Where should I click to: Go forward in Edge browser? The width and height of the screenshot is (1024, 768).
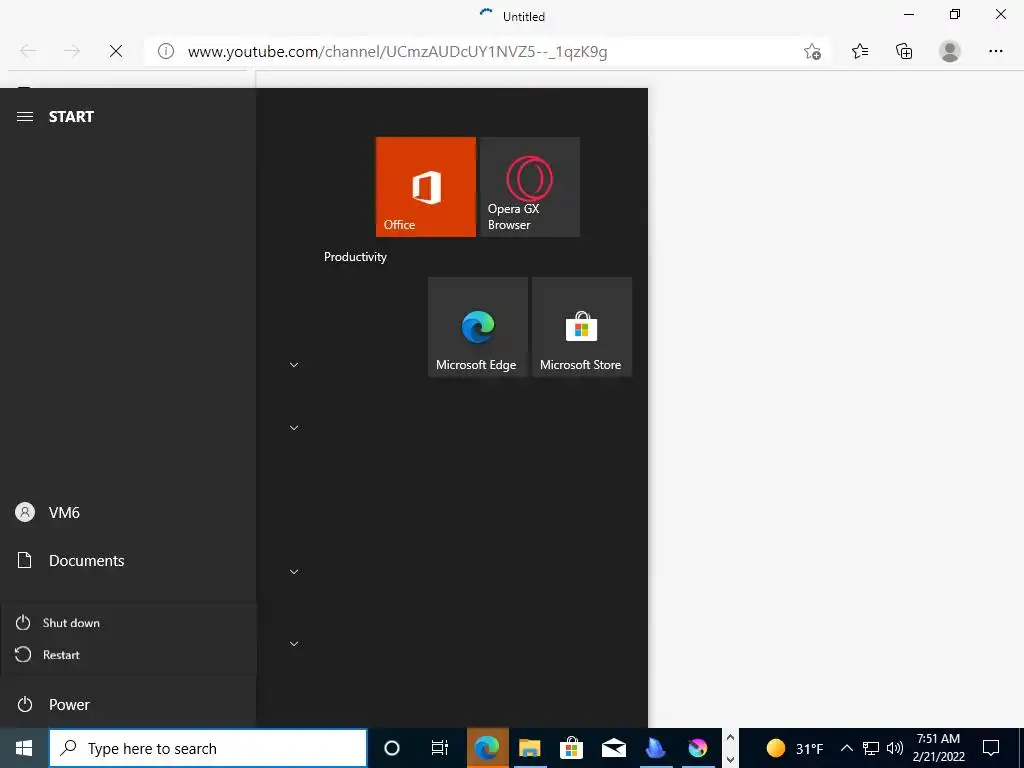coord(72,51)
